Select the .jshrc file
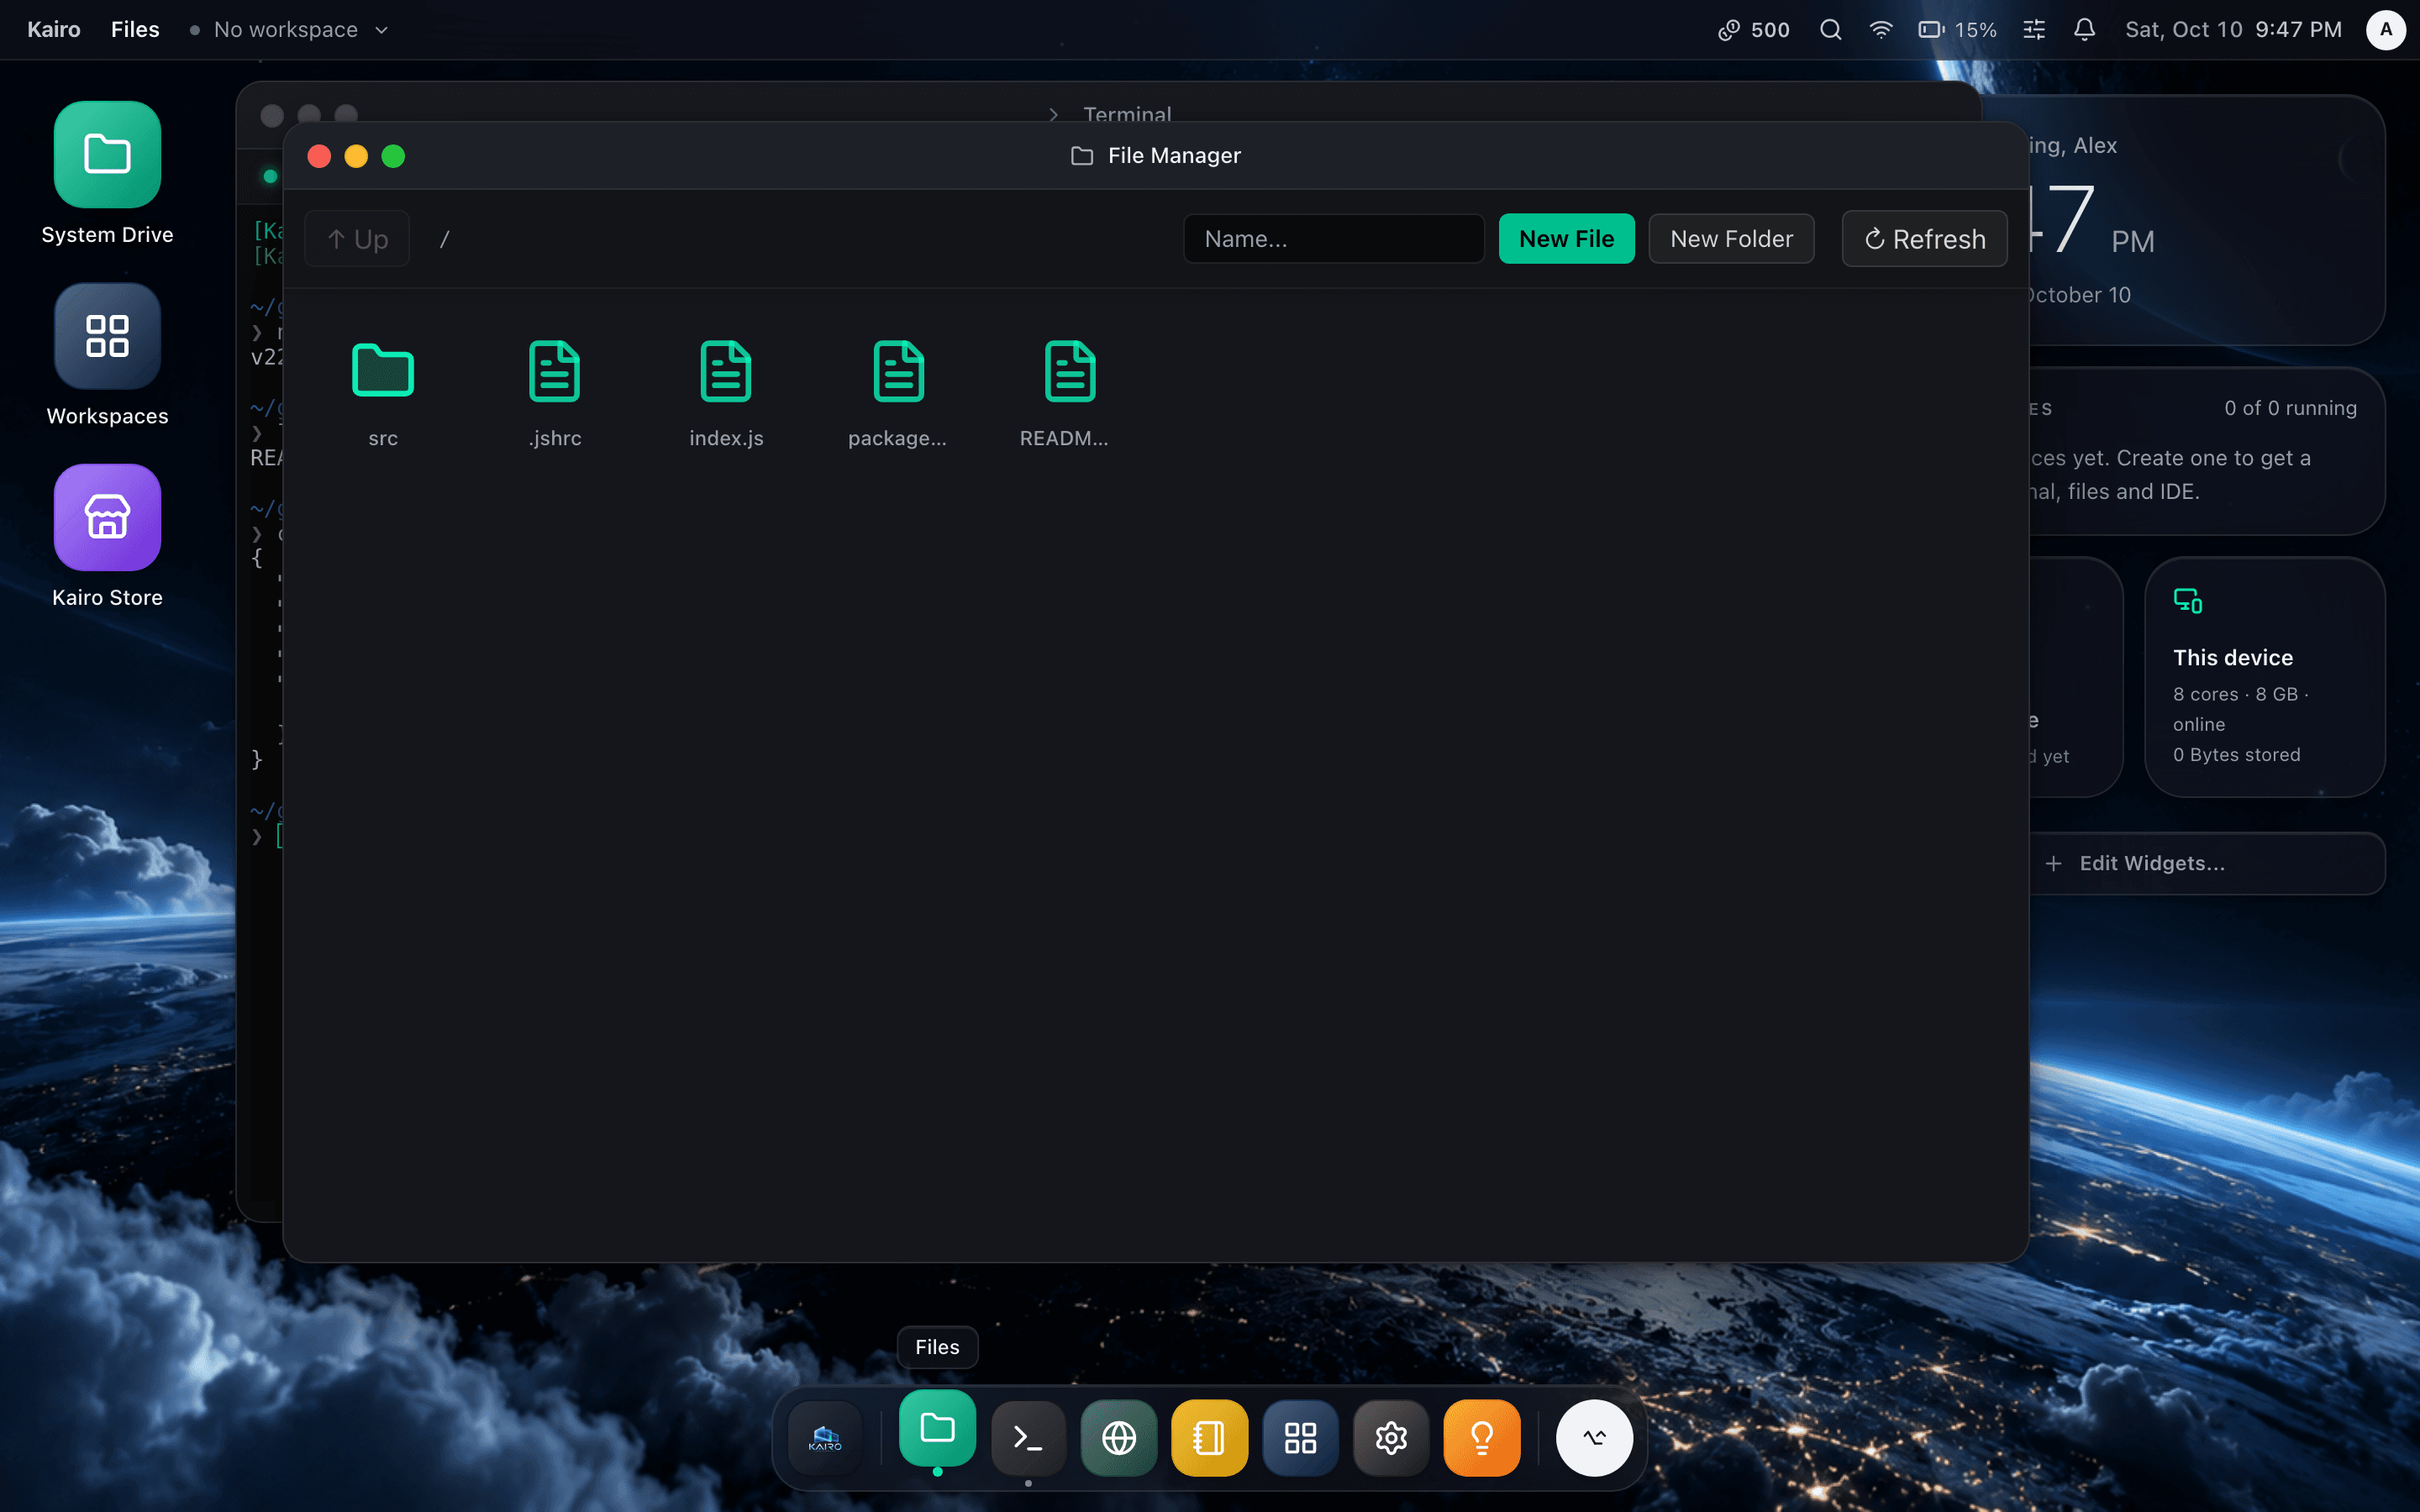 click(x=555, y=394)
